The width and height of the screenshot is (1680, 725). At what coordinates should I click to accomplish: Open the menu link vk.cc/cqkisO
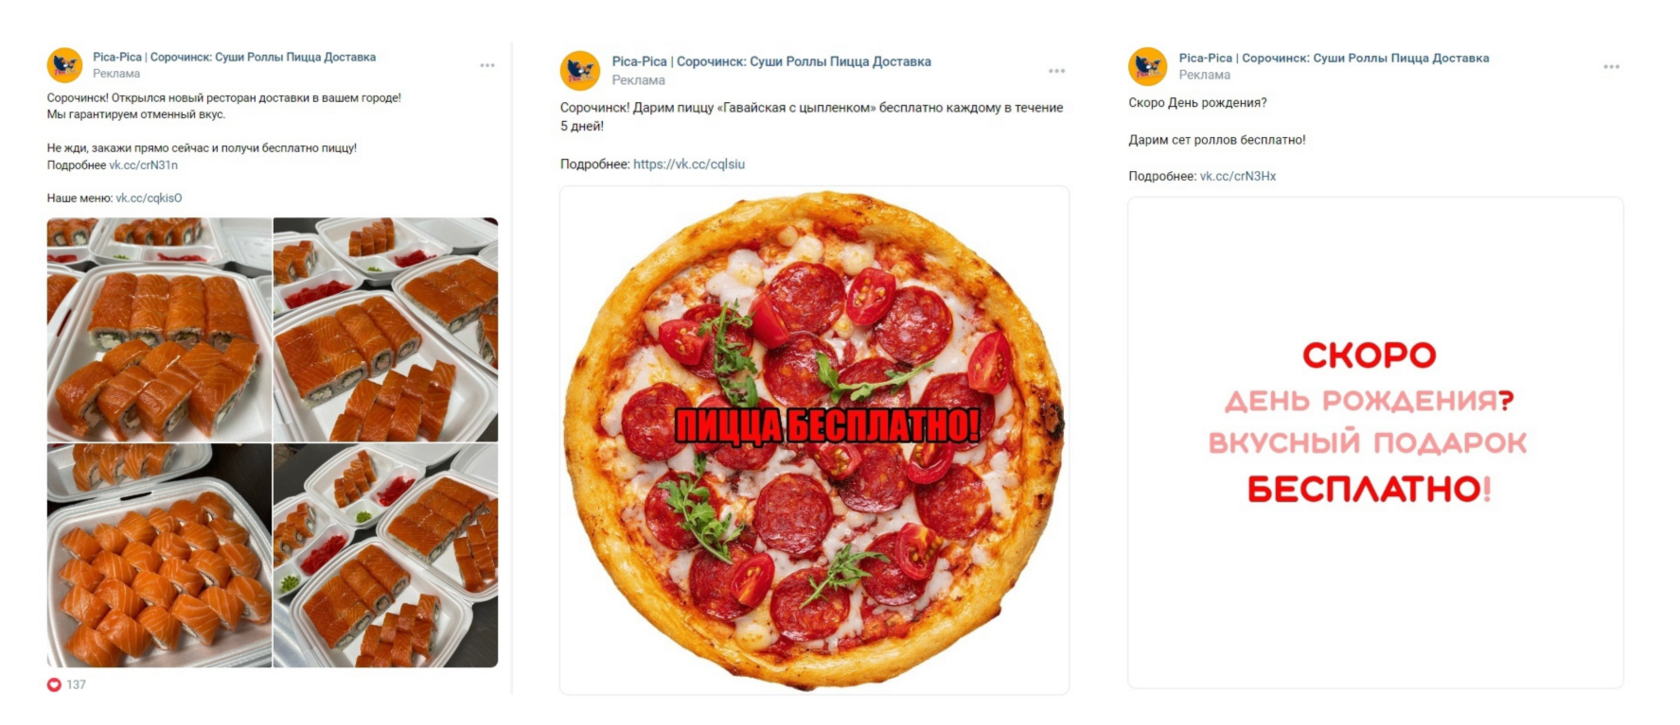tap(149, 198)
